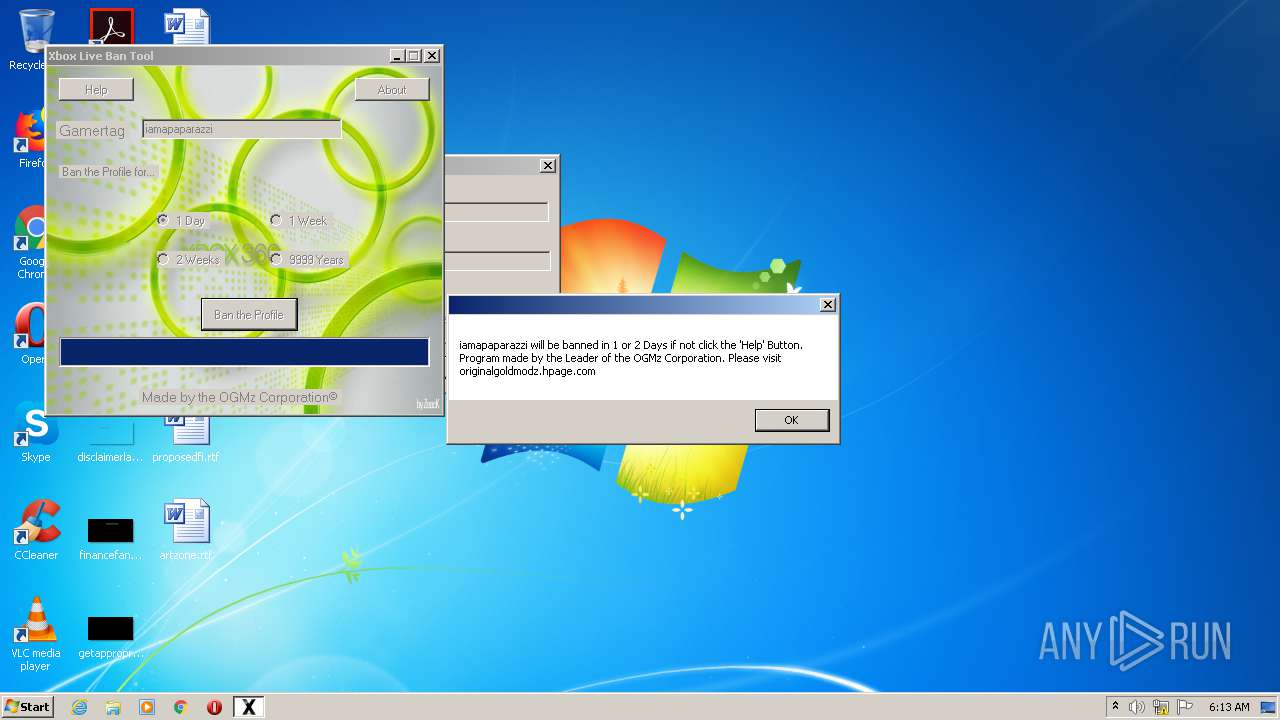Click the 6:13 AM system clock

click(x=1229, y=707)
